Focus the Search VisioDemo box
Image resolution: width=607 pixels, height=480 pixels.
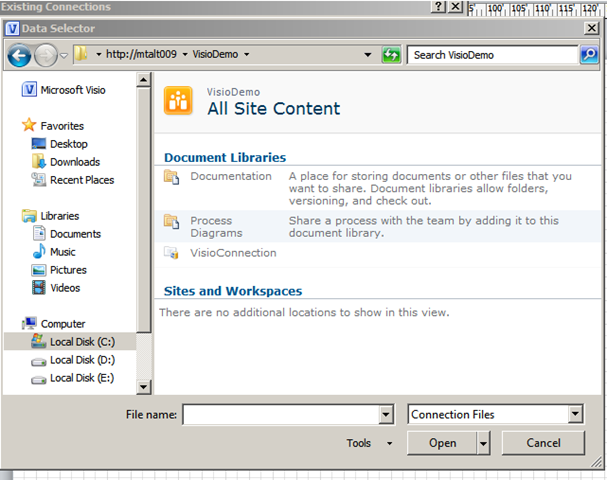(x=492, y=55)
